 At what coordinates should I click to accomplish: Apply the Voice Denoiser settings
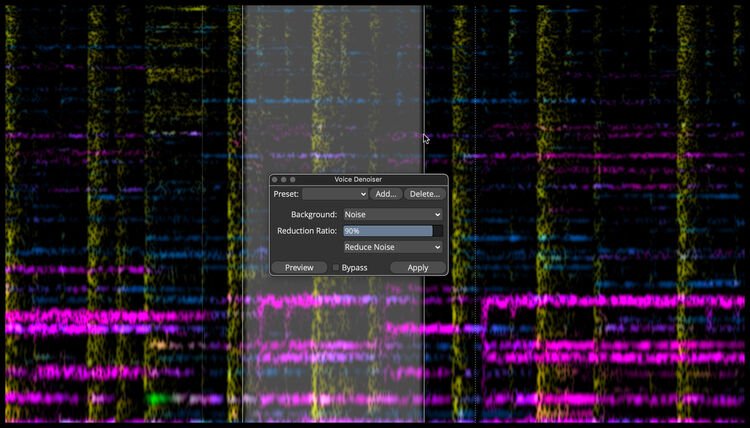[x=418, y=268]
